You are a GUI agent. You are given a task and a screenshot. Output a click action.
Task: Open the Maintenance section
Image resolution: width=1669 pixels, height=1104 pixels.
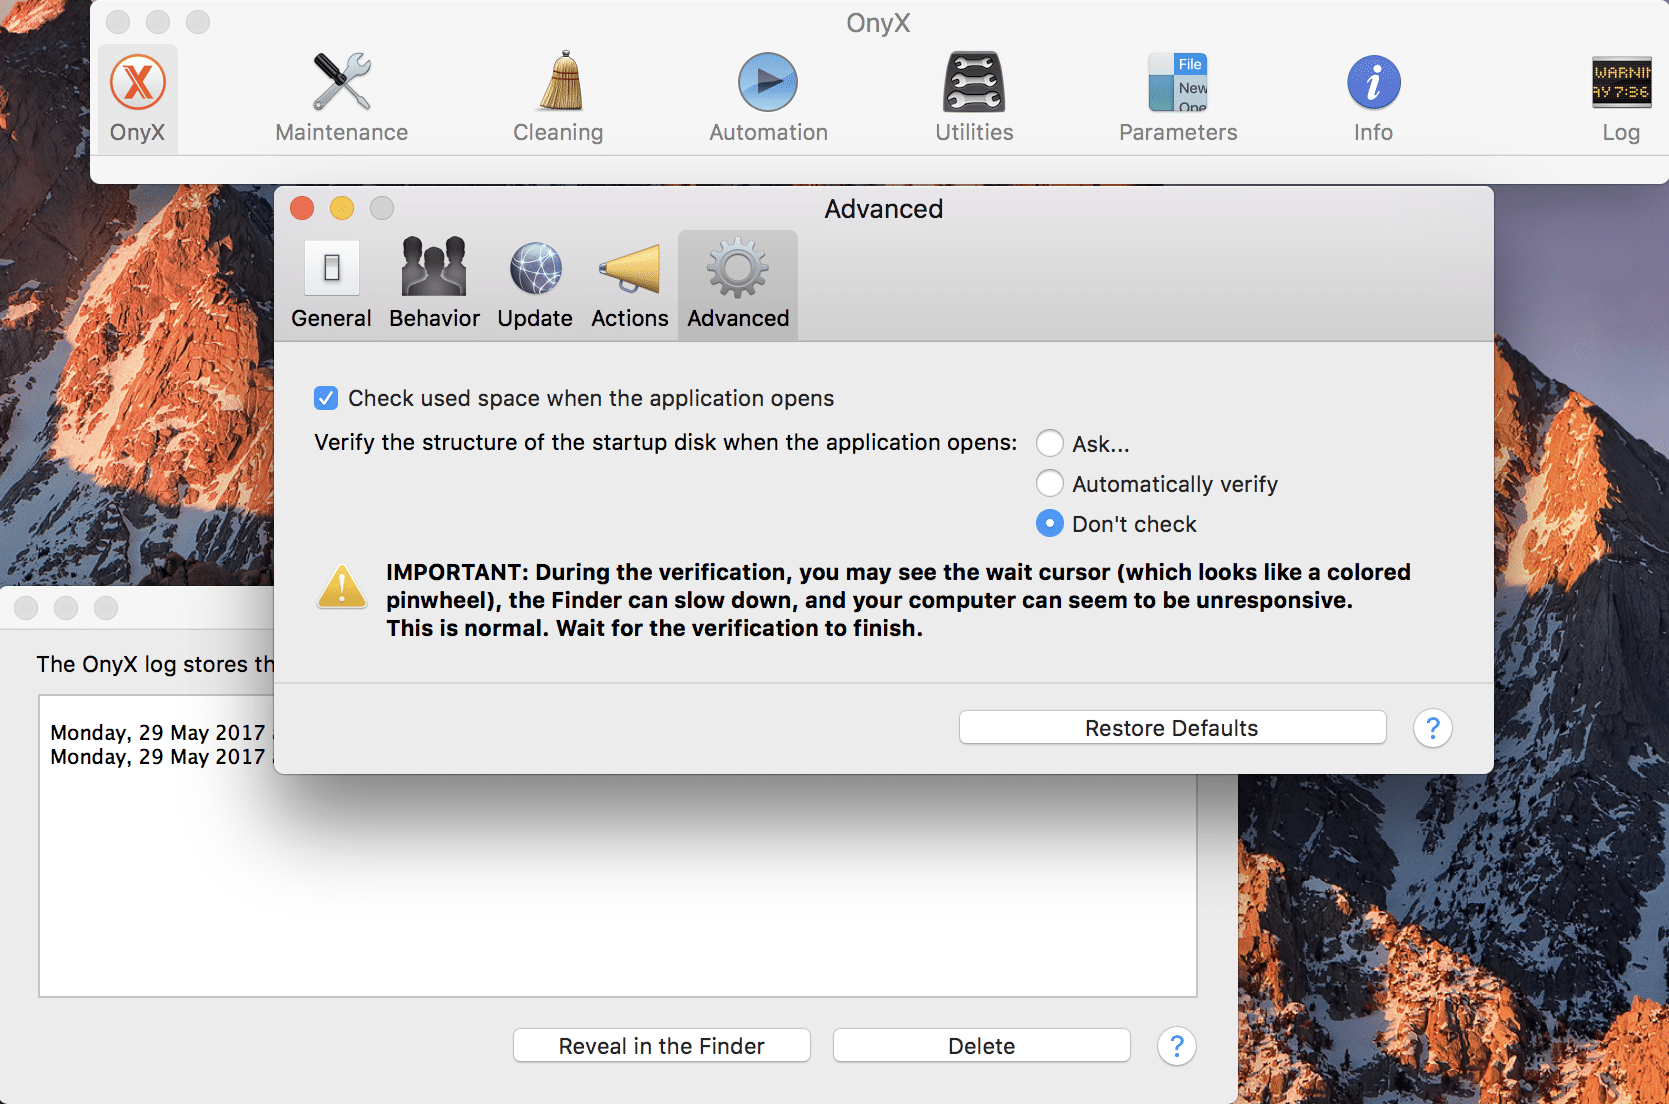pos(341,95)
